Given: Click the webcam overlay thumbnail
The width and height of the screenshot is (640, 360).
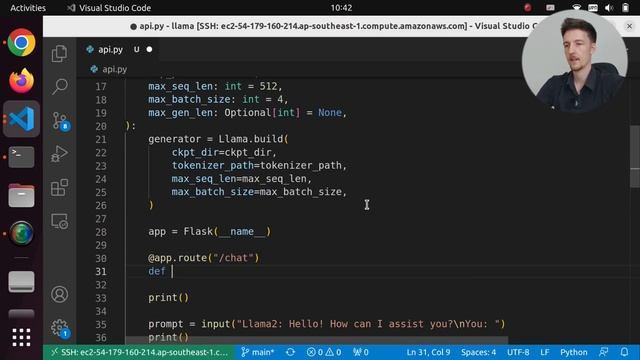Looking at the screenshot, I should coord(574,60).
